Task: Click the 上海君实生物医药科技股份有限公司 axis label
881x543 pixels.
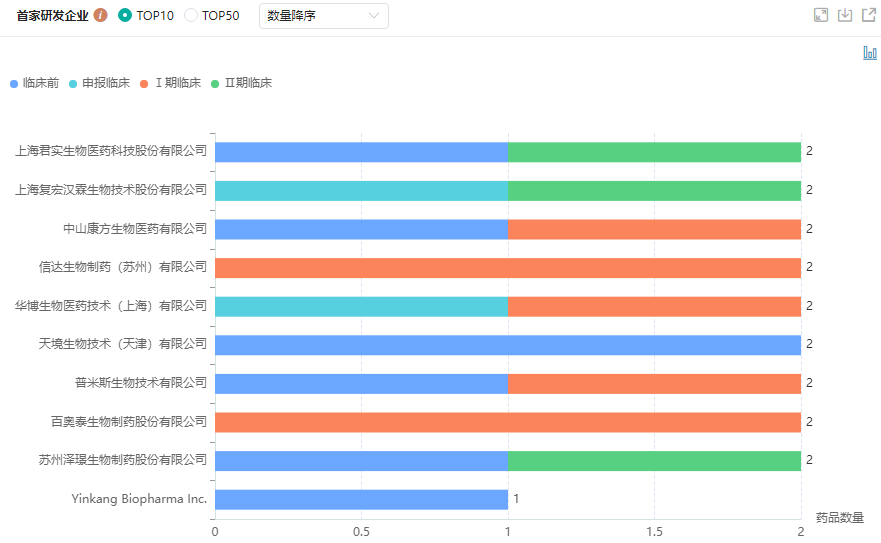Action: pyautogui.click(x=111, y=152)
